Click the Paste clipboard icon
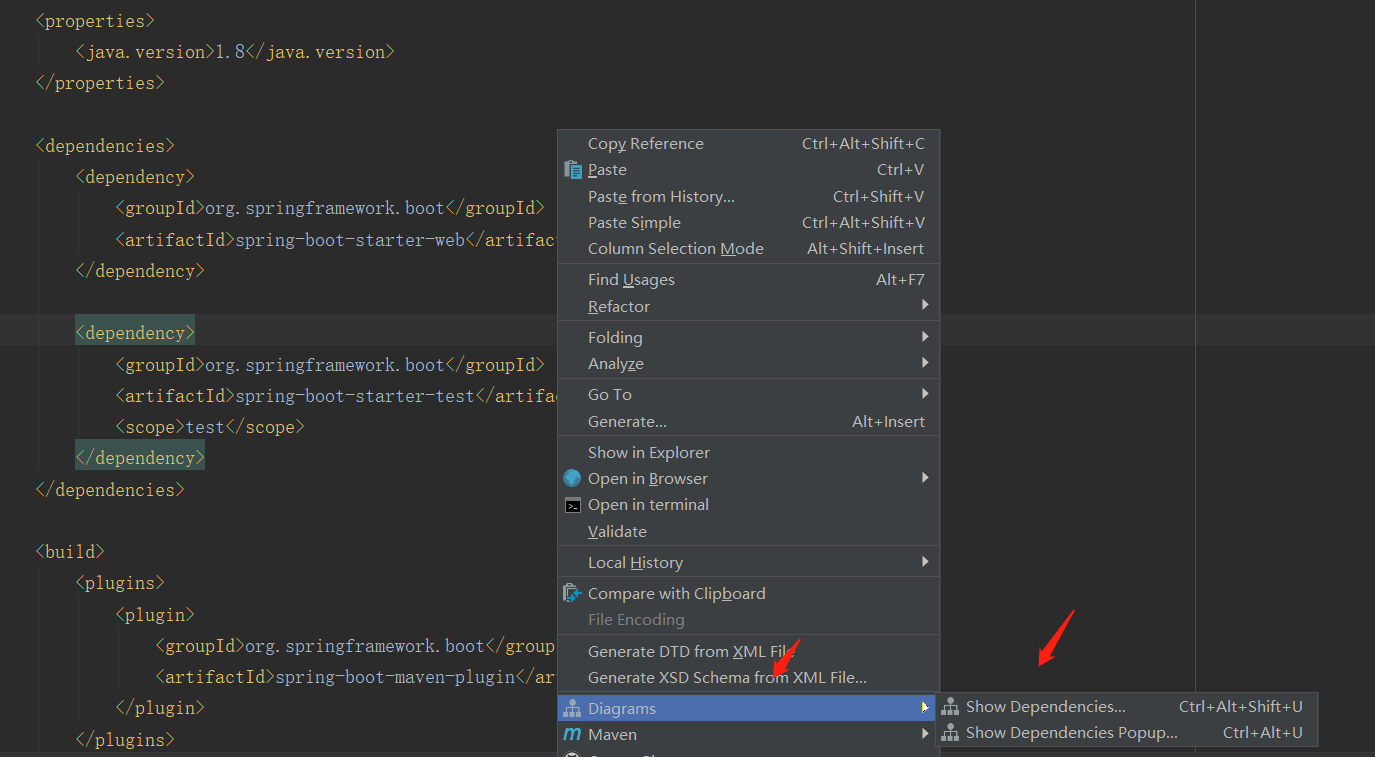The image size is (1375, 757). [572, 170]
